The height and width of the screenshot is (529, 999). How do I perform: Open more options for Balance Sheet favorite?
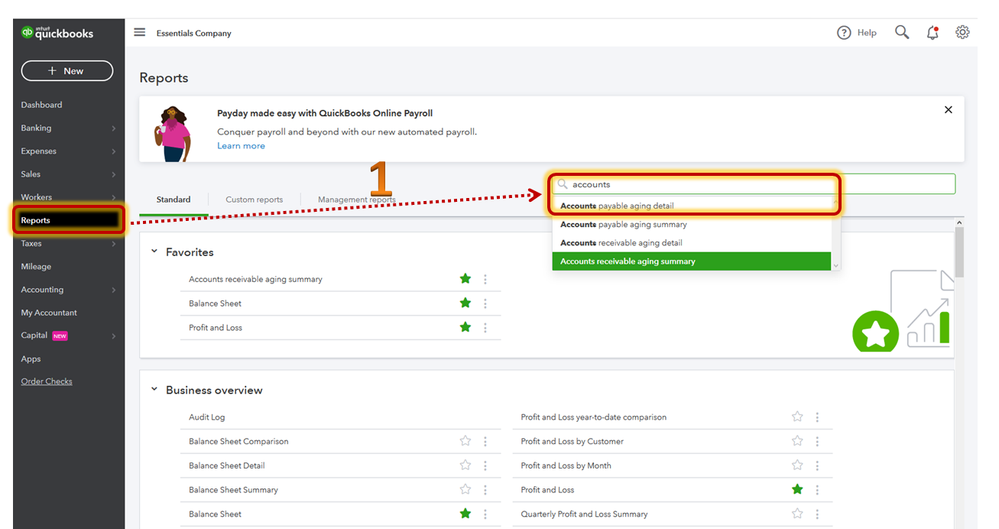485,304
